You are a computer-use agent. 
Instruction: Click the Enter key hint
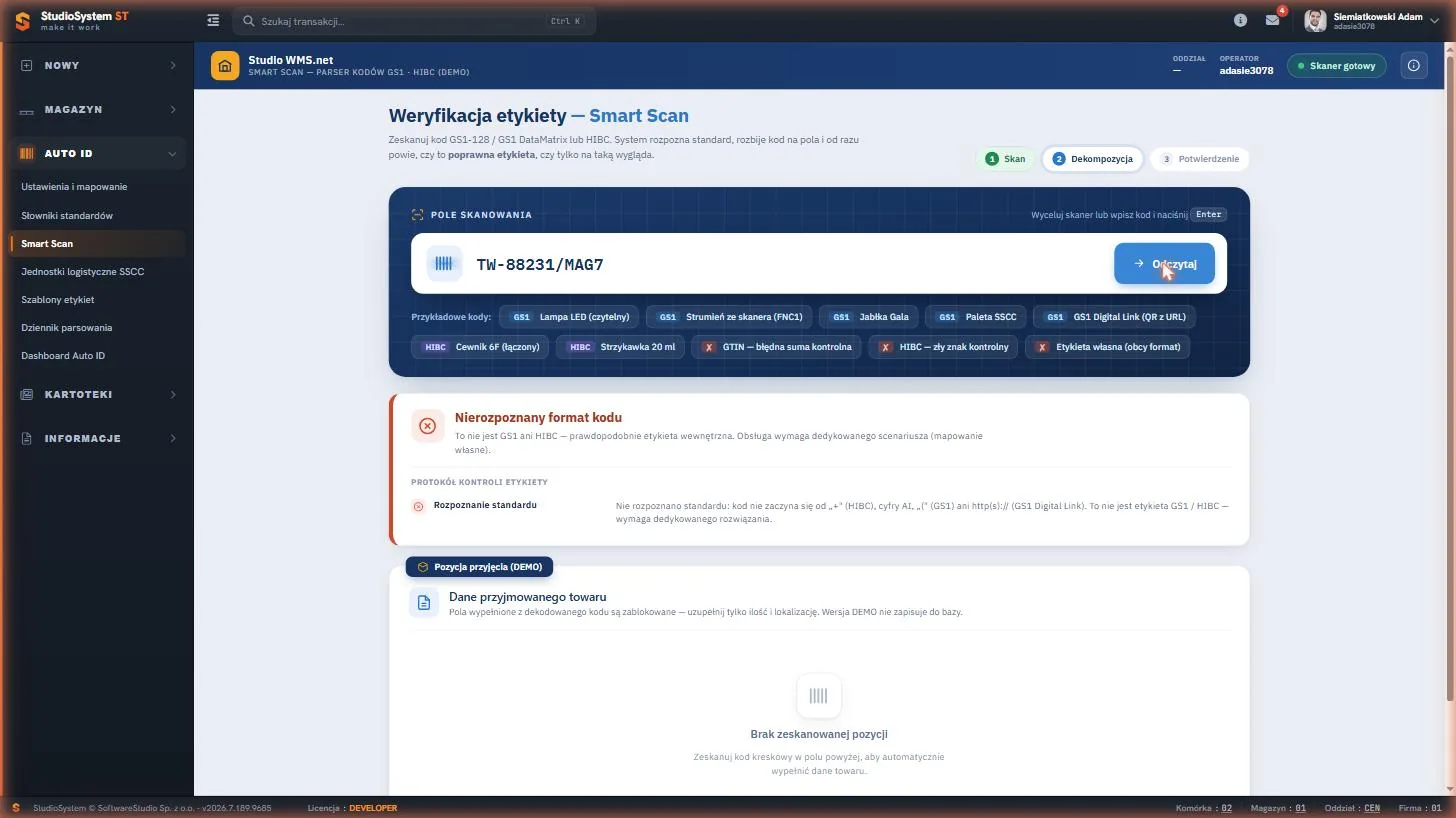1208,215
